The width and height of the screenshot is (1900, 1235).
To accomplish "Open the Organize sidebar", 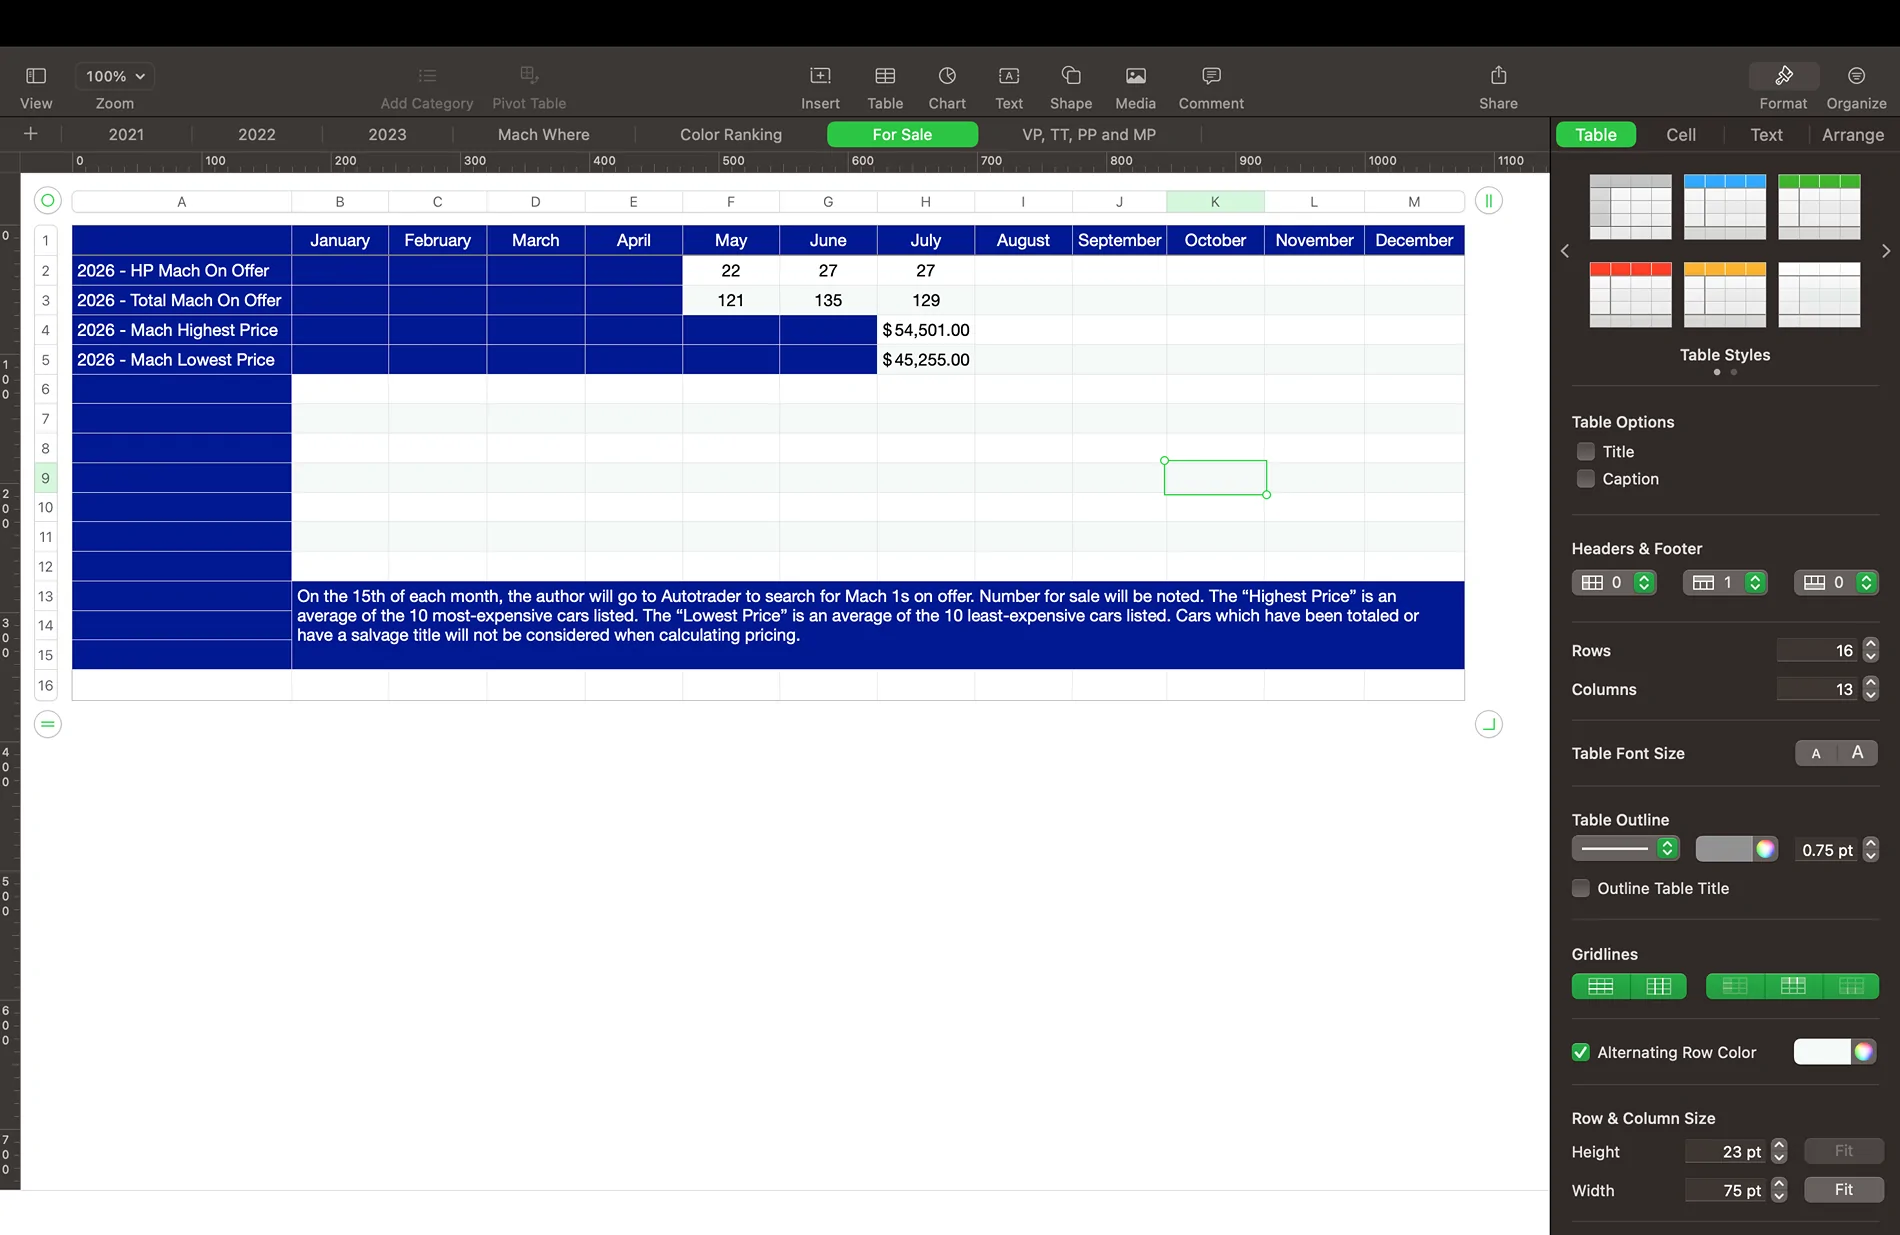I will click(1856, 76).
